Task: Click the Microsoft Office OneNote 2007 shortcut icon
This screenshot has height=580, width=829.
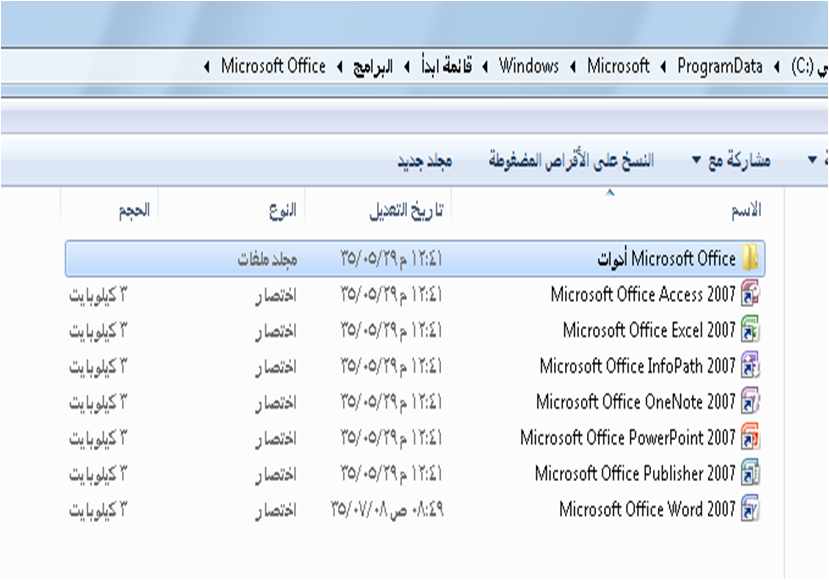Action: tap(750, 401)
